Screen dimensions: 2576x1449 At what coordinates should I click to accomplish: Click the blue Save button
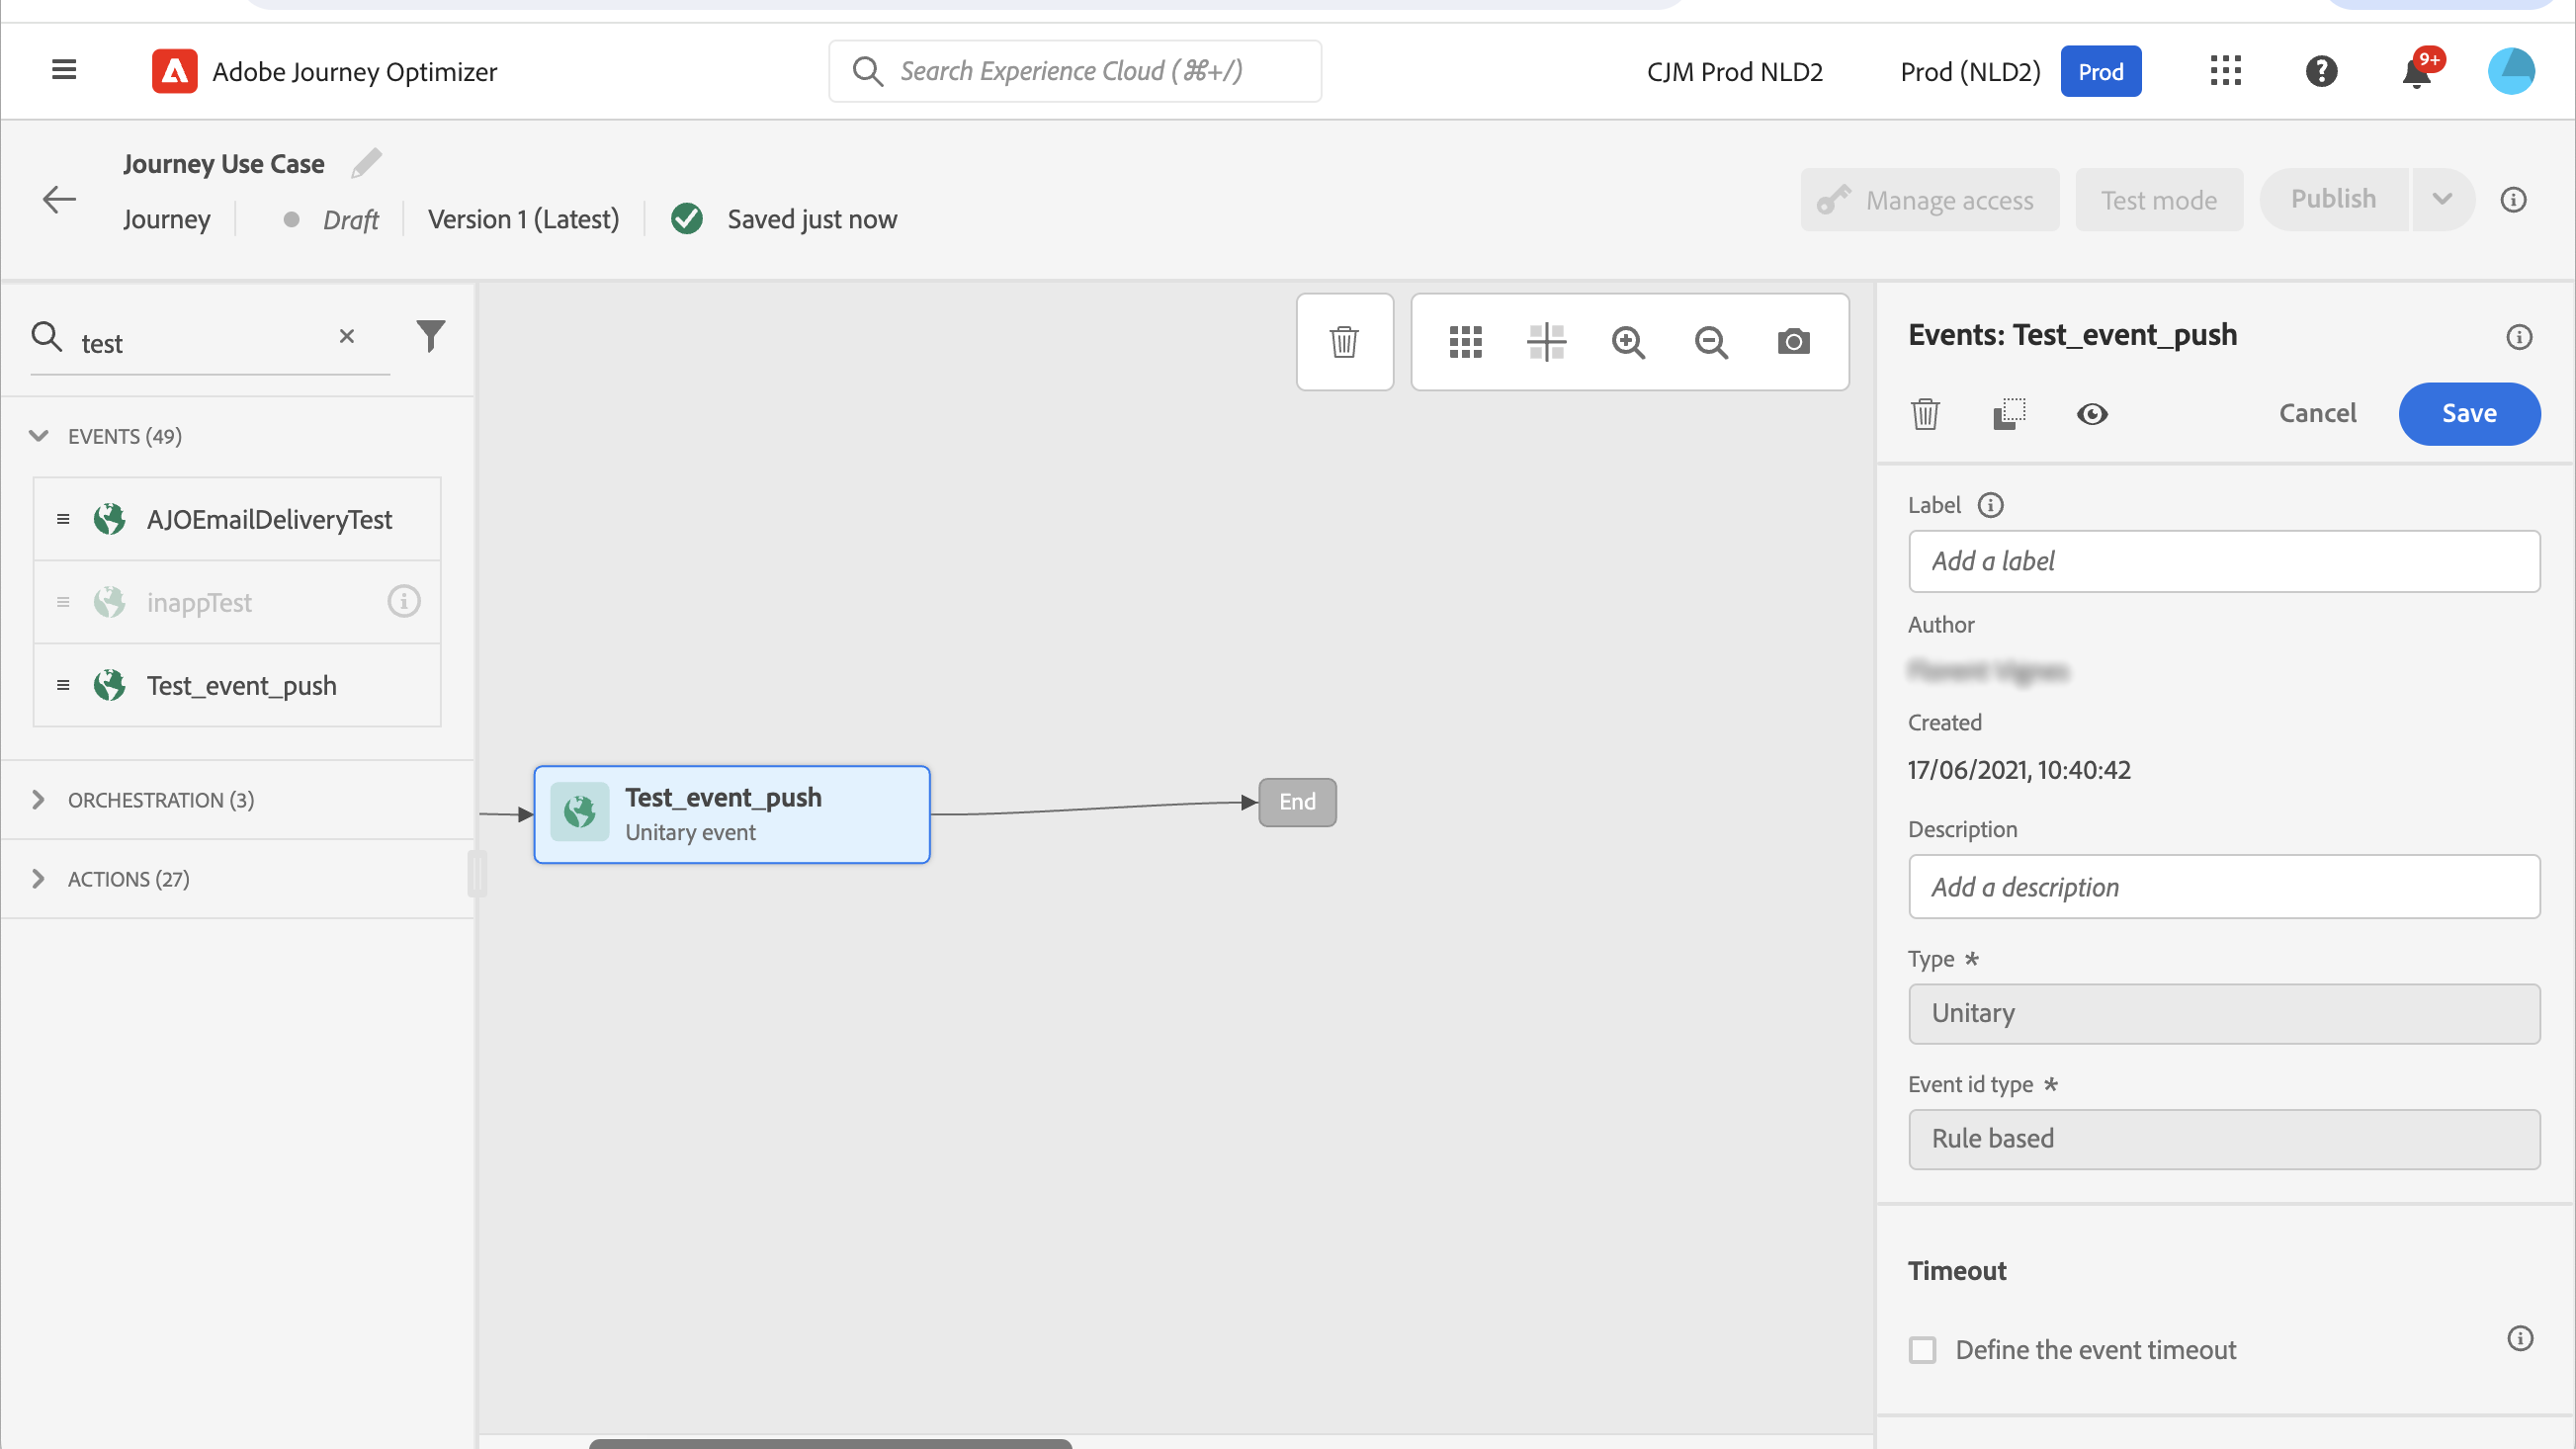point(2468,413)
